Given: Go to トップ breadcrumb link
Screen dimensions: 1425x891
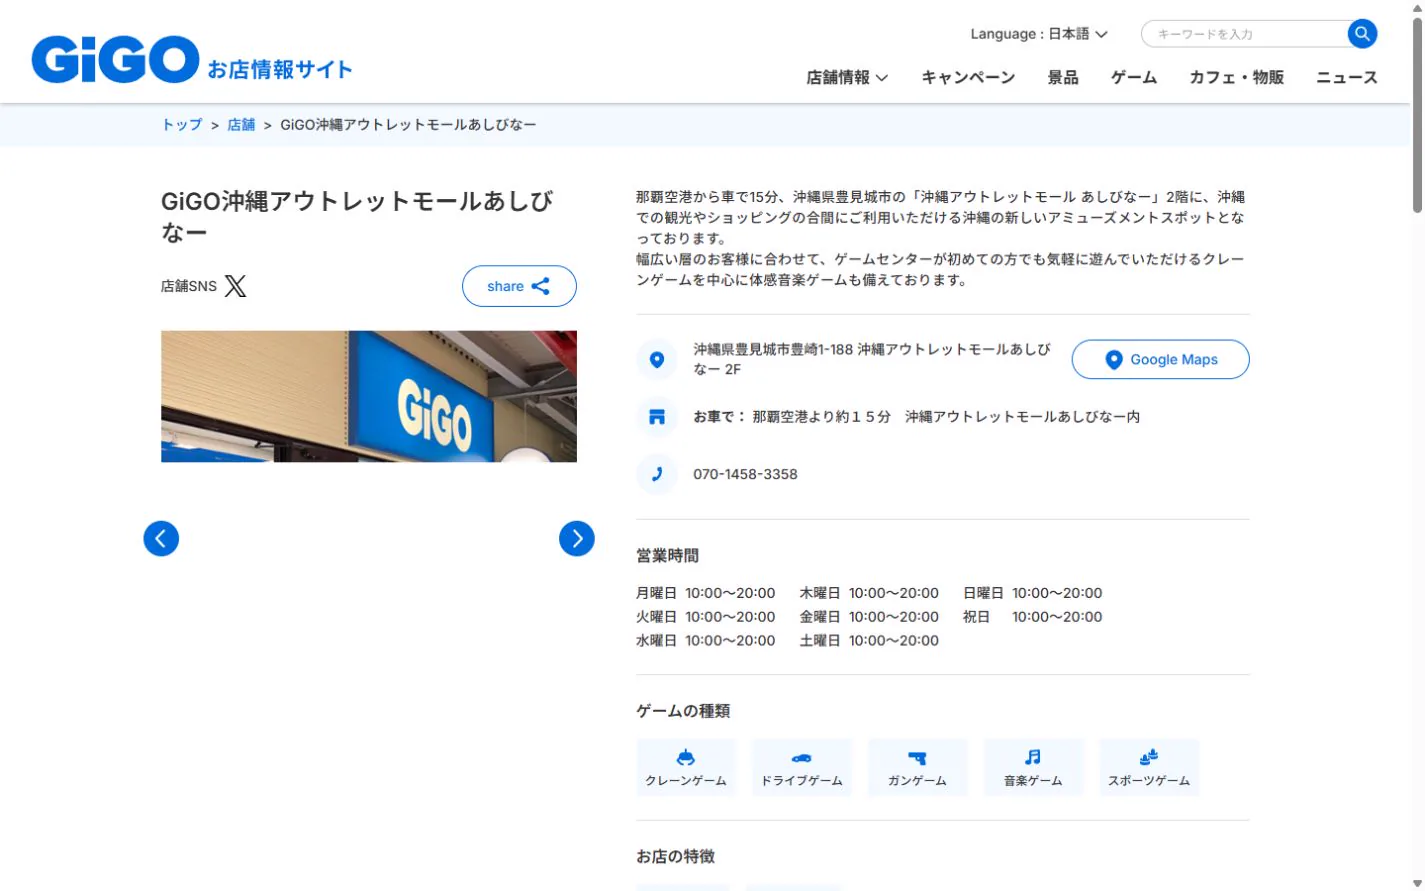Looking at the screenshot, I should click(182, 125).
